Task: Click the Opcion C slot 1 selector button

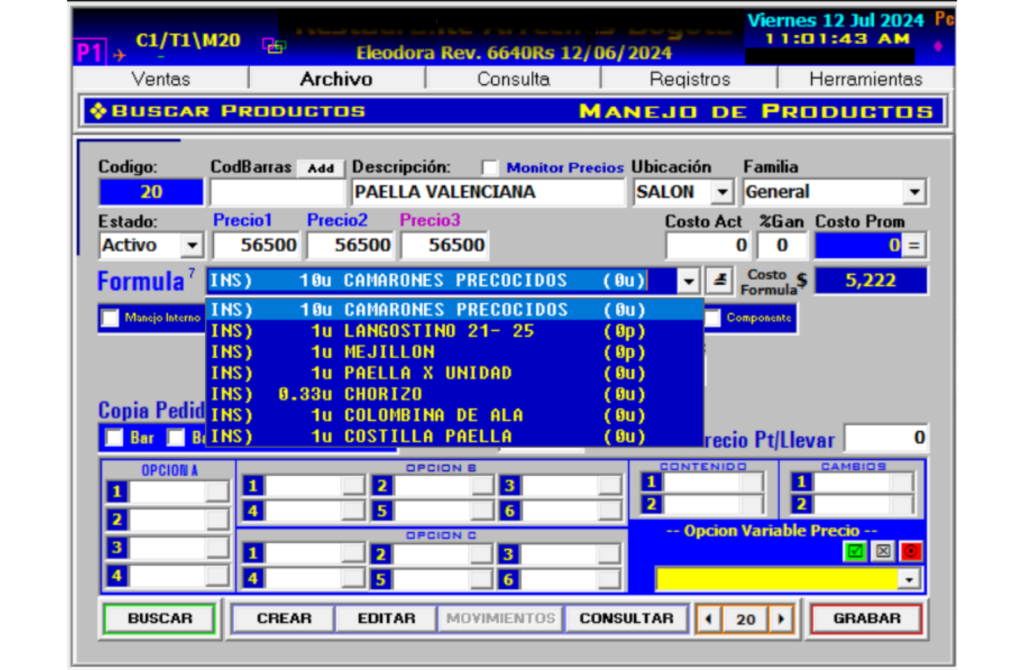Action: point(353,553)
